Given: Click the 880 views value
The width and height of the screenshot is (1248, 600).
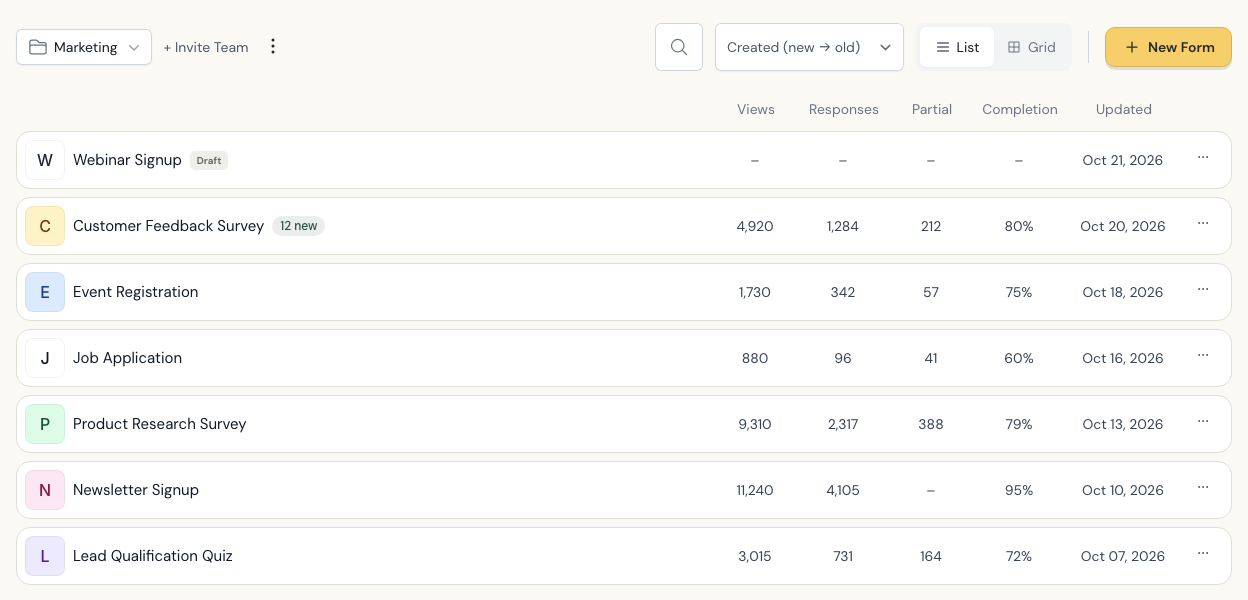Looking at the screenshot, I should (755, 358).
